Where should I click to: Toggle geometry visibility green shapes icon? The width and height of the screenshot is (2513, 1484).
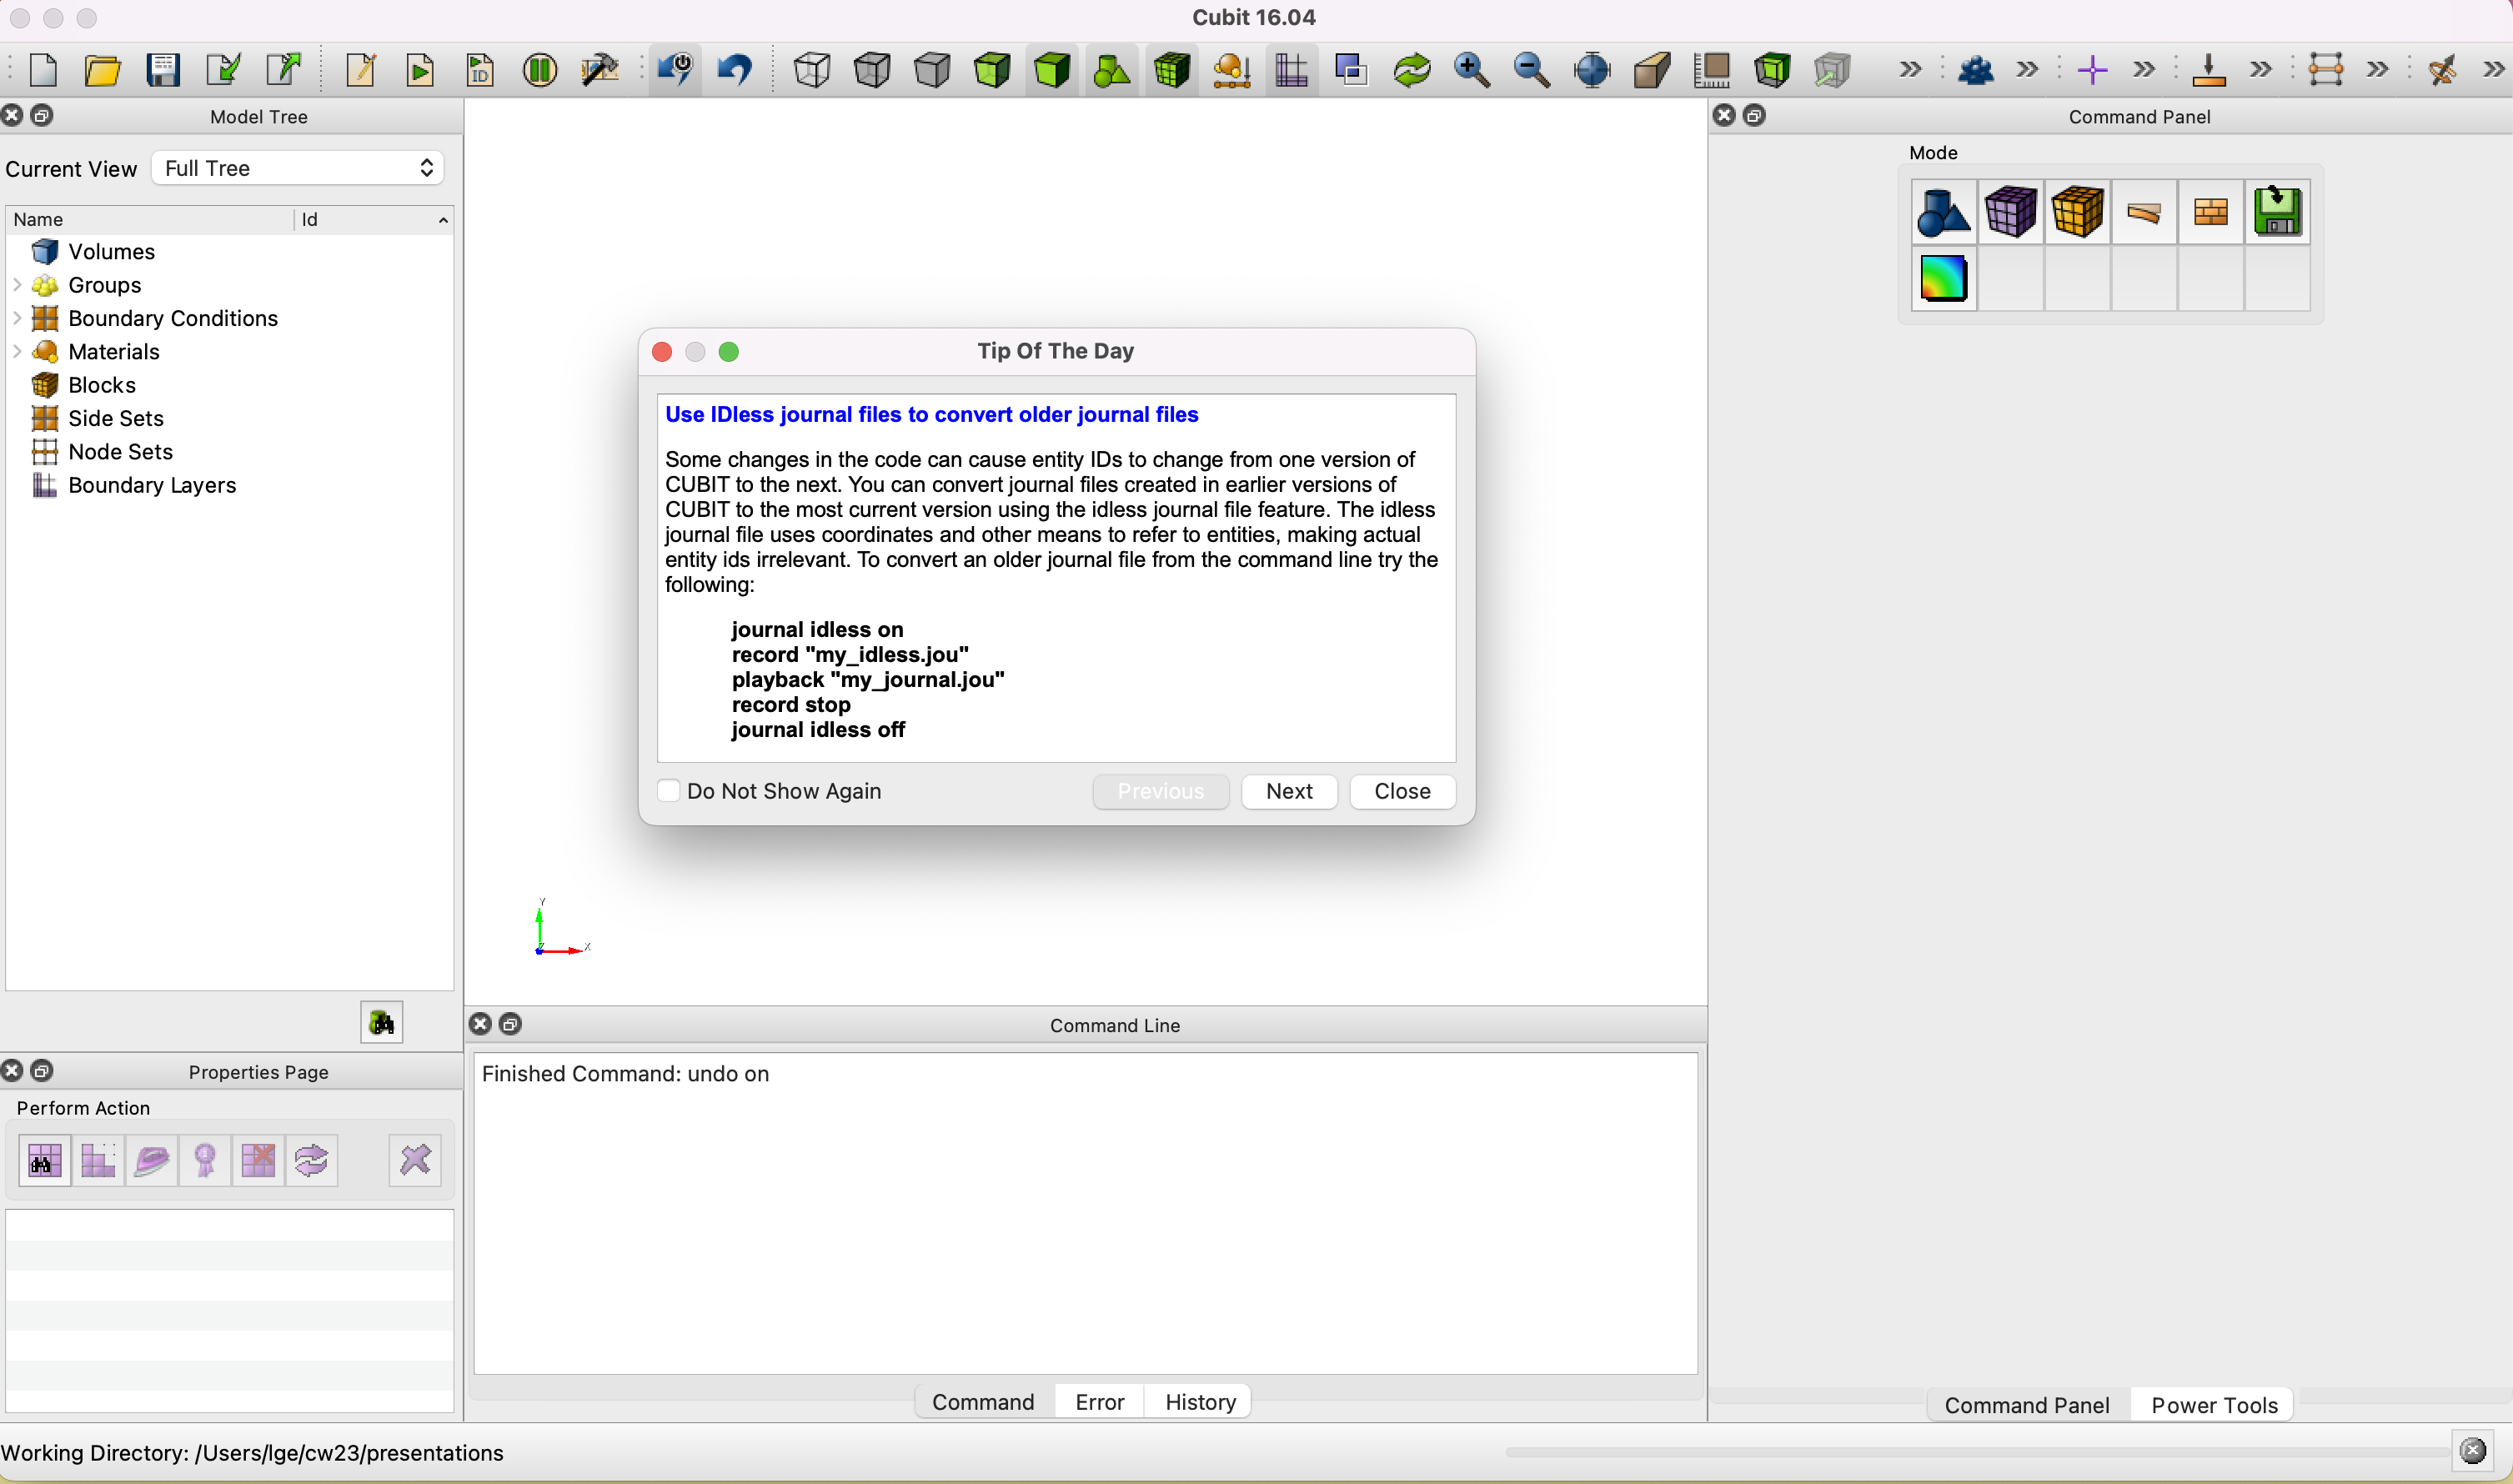(1112, 70)
